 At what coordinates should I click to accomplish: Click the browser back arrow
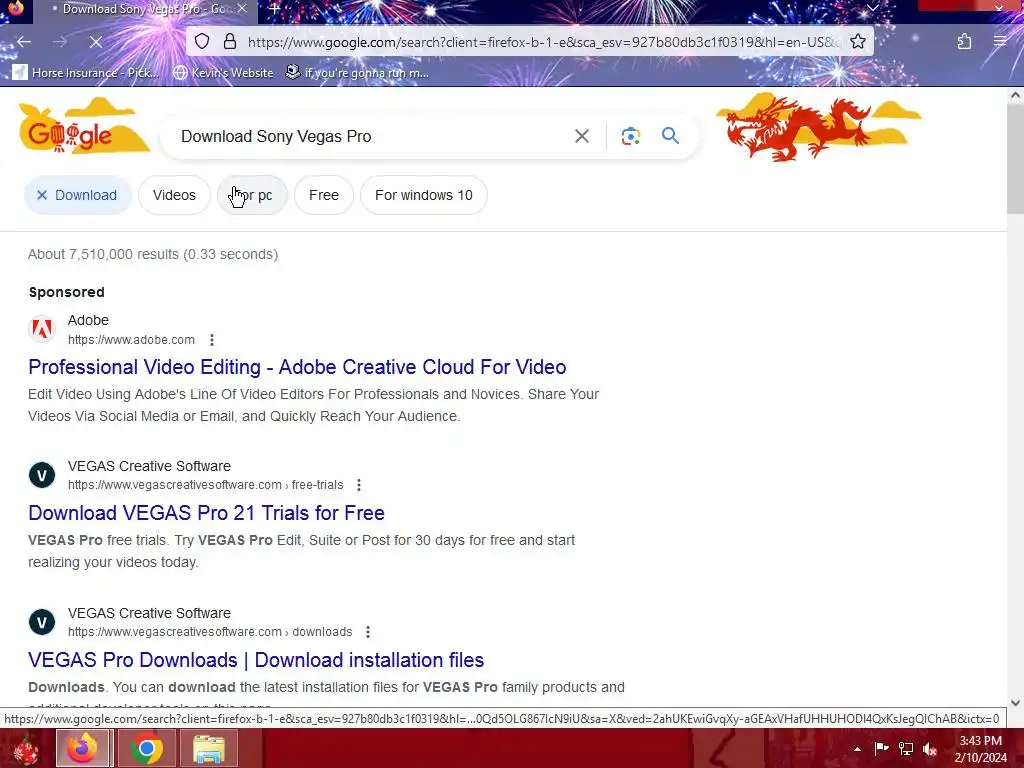coord(24,42)
